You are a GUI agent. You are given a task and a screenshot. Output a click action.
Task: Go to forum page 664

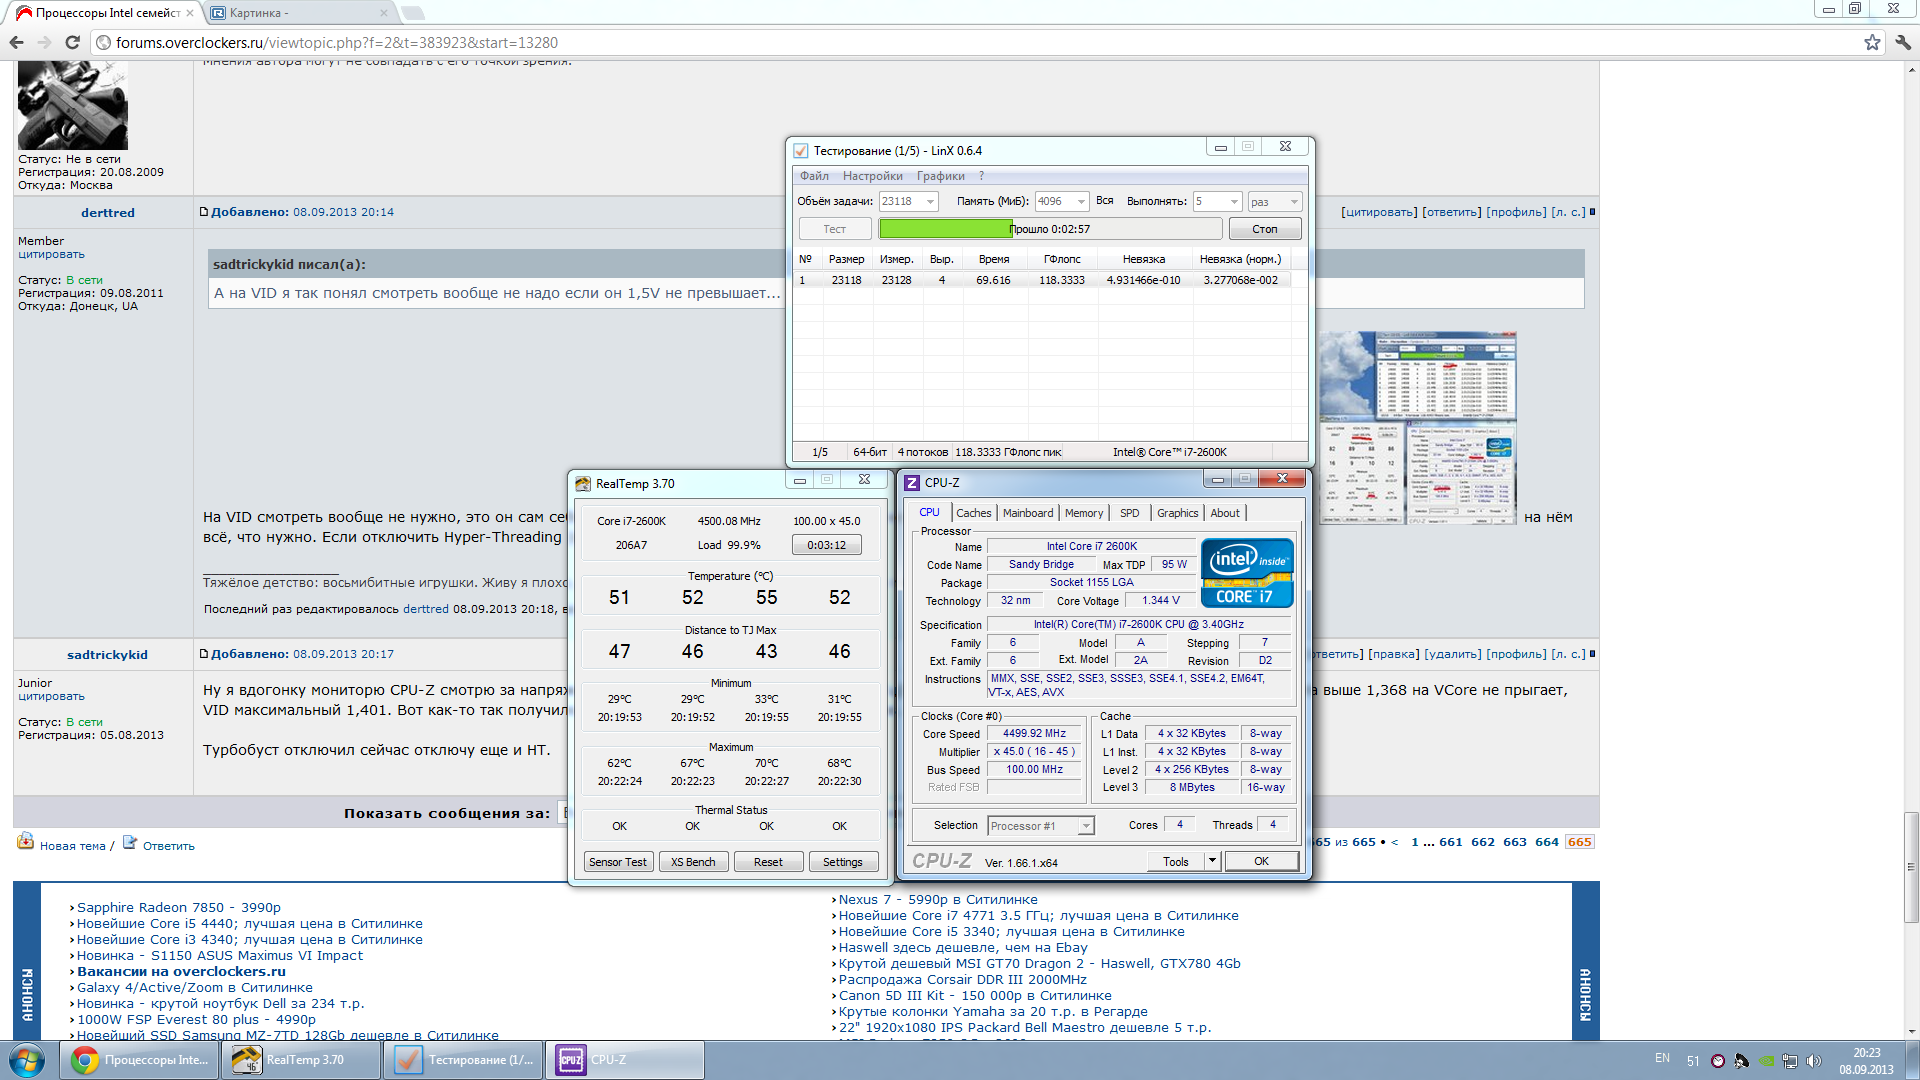click(1546, 842)
